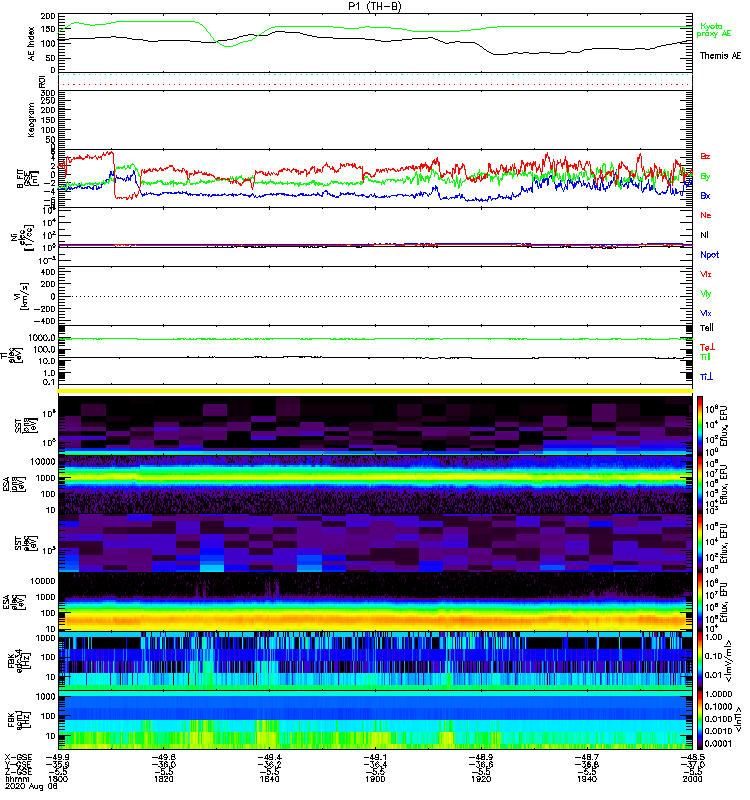This screenshot has height=800, width=750.
Task: Click the zero dotted line in Vi panel
Action: (x=375, y=296)
